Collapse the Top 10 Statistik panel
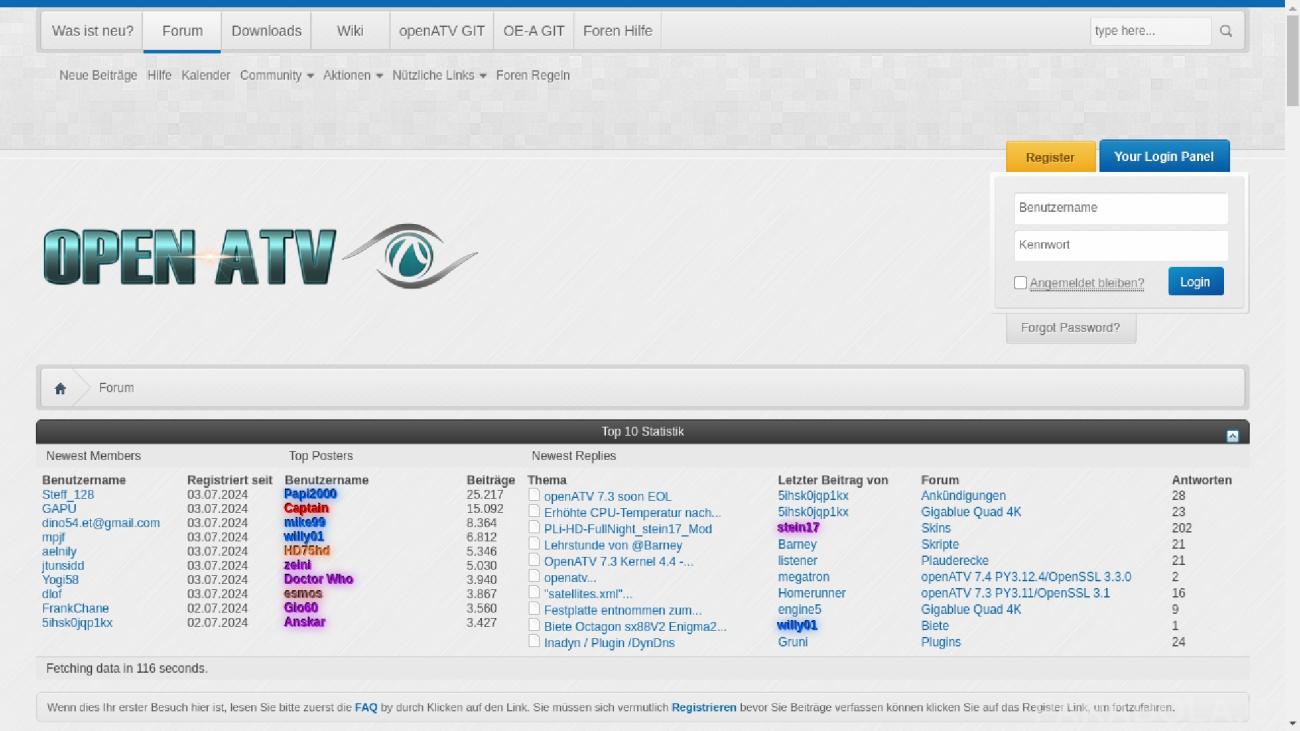The height and width of the screenshot is (731, 1300). click(1232, 436)
